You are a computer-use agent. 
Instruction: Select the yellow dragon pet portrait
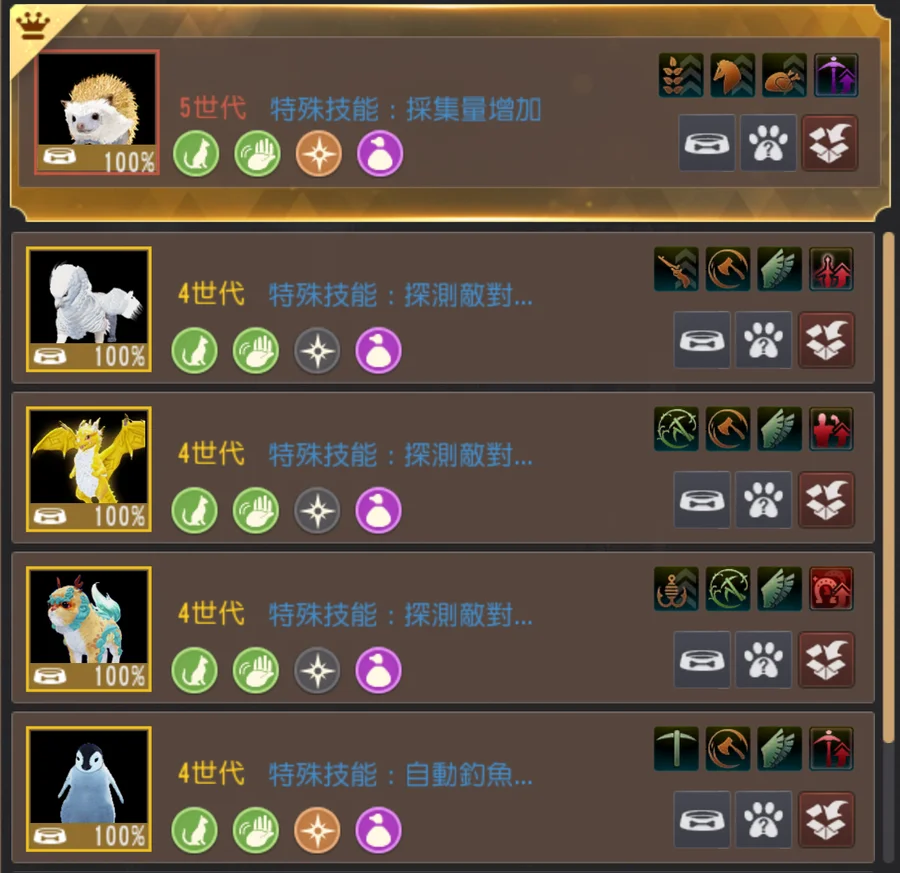point(89,470)
